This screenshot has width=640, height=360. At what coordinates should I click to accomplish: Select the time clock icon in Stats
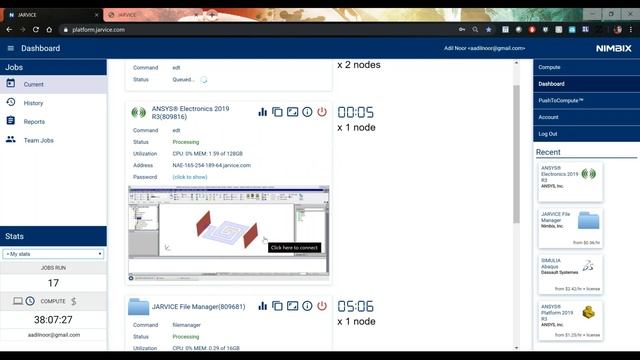click(x=30, y=301)
